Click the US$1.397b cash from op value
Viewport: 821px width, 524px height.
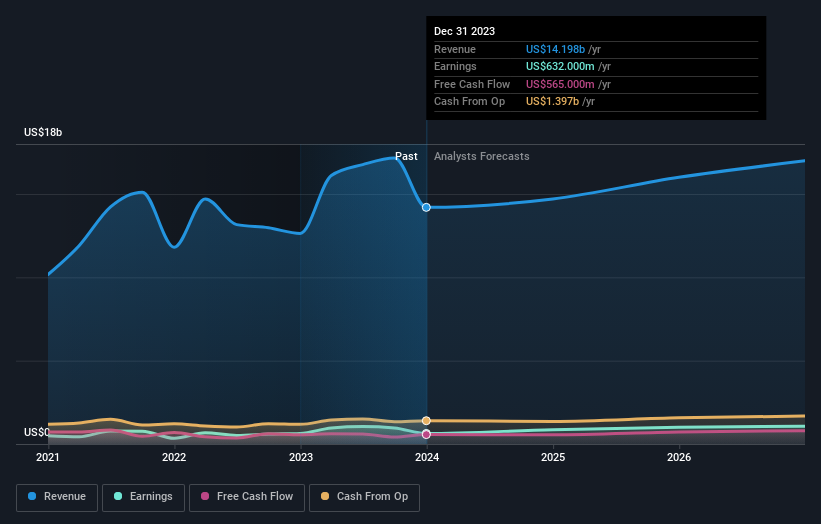552,102
